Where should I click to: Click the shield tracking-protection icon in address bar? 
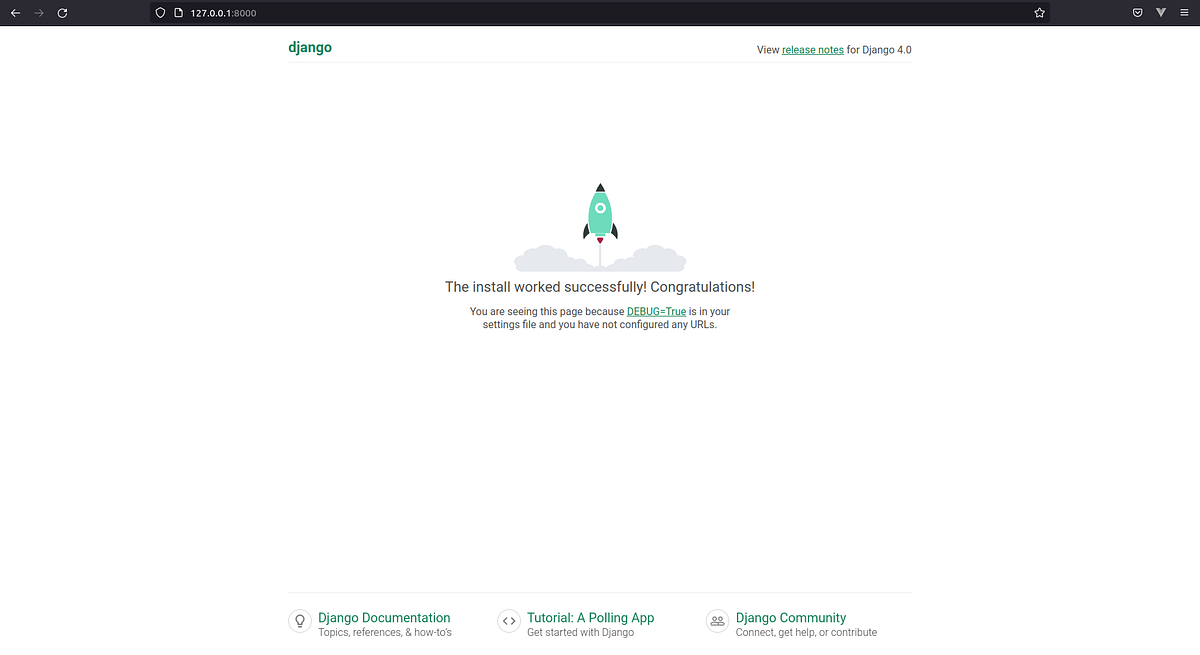point(159,12)
